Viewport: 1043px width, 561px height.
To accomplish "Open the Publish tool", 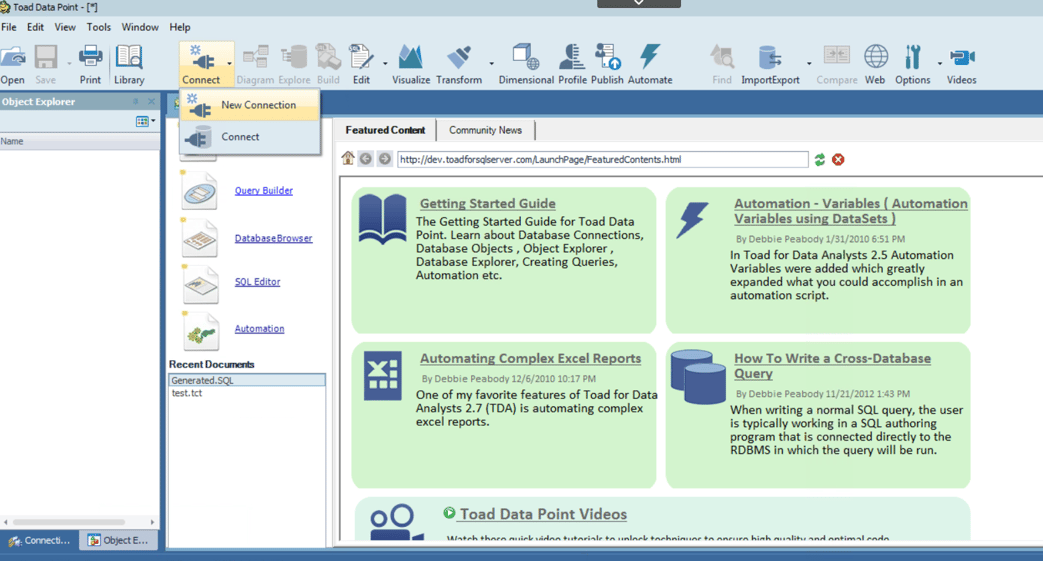I will [x=607, y=64].
